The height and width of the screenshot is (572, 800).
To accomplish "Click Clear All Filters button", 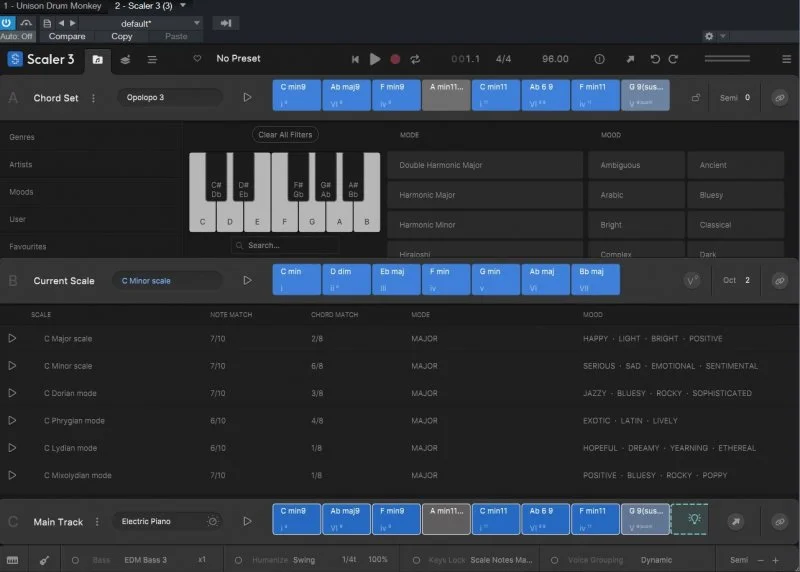I will click(285, 135).
